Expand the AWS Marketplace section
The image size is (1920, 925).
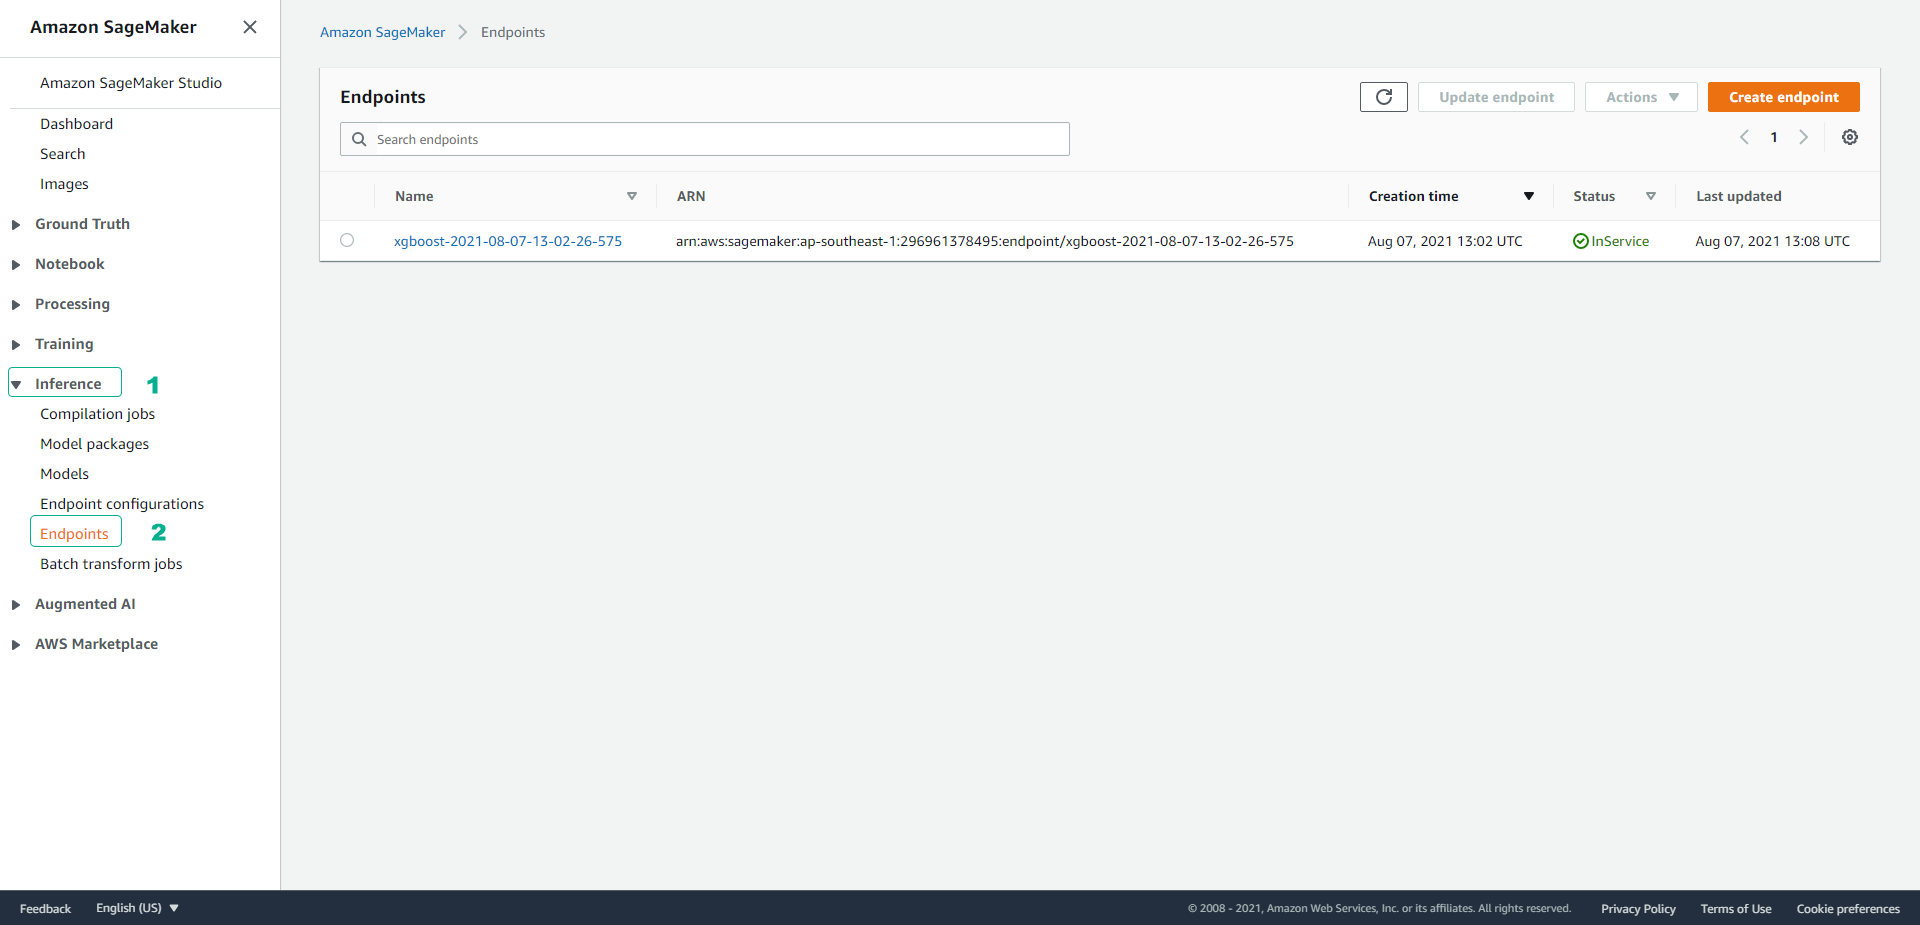pyautogui.click(x=16, y=645)
